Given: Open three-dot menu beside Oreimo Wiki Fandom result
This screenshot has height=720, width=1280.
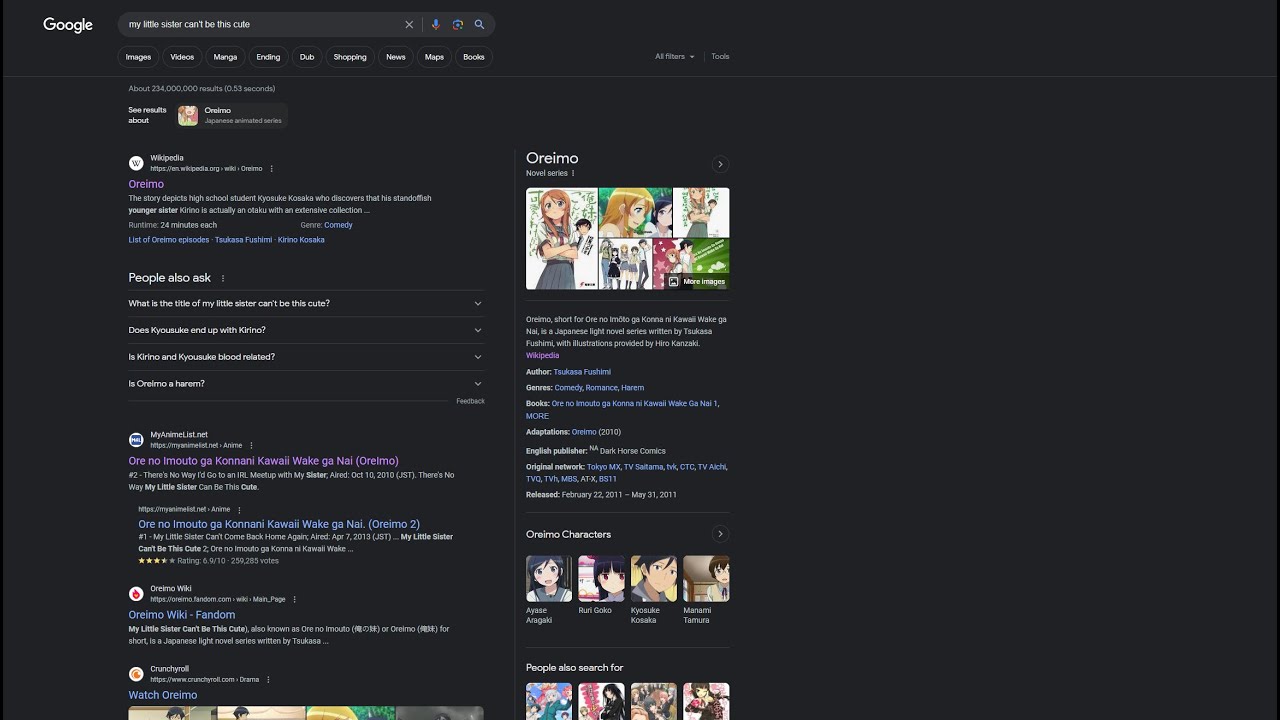Looking at the screenshot, I should [x=294, y=600].
